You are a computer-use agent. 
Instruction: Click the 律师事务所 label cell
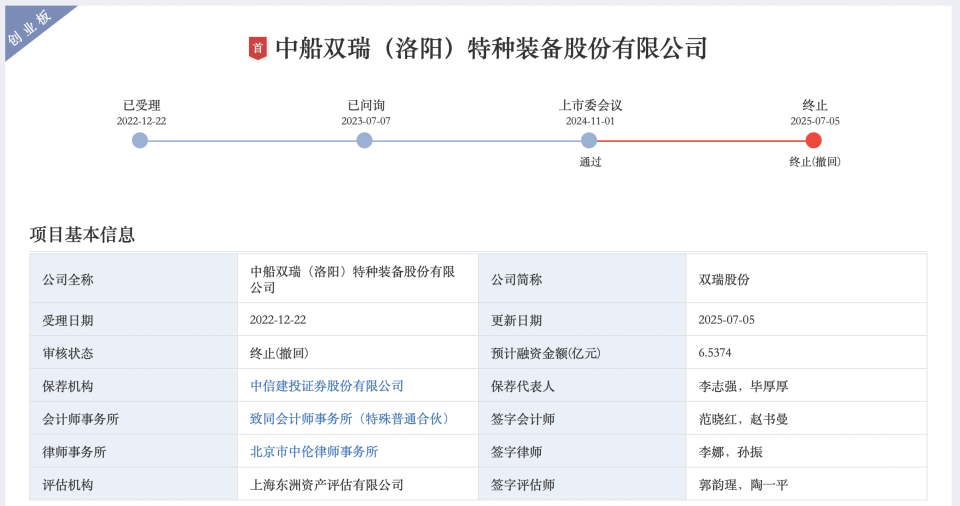(x=133, y=452)
